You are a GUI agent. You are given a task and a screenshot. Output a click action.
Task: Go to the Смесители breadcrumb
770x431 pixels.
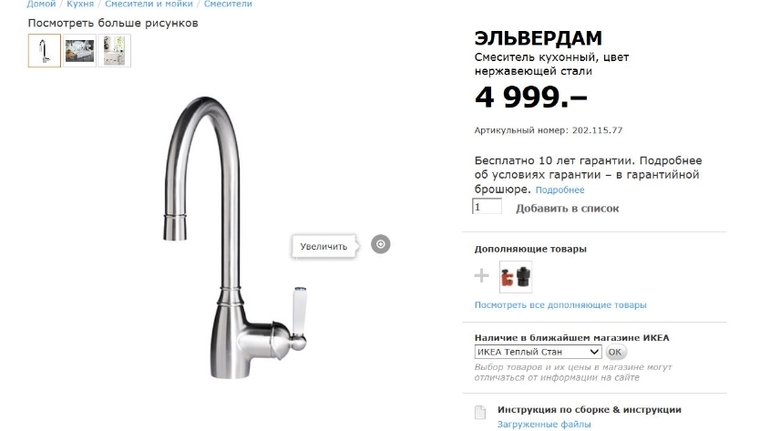[x=228, y=4]
